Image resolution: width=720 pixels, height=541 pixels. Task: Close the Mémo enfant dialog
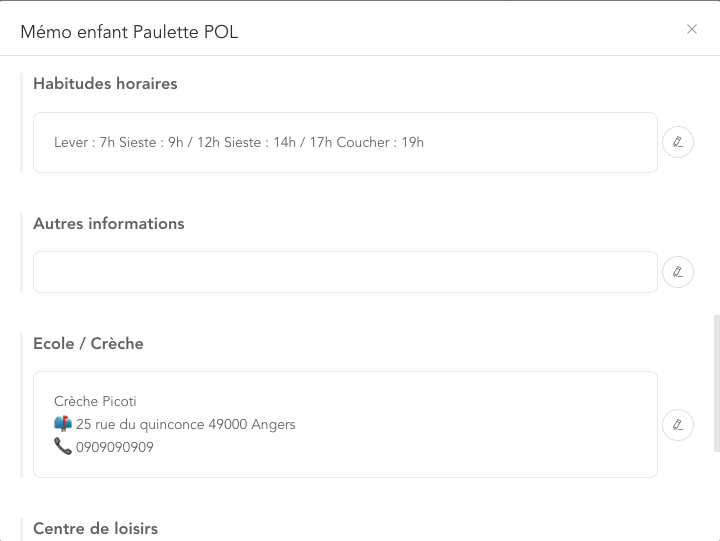click(692, 29)
